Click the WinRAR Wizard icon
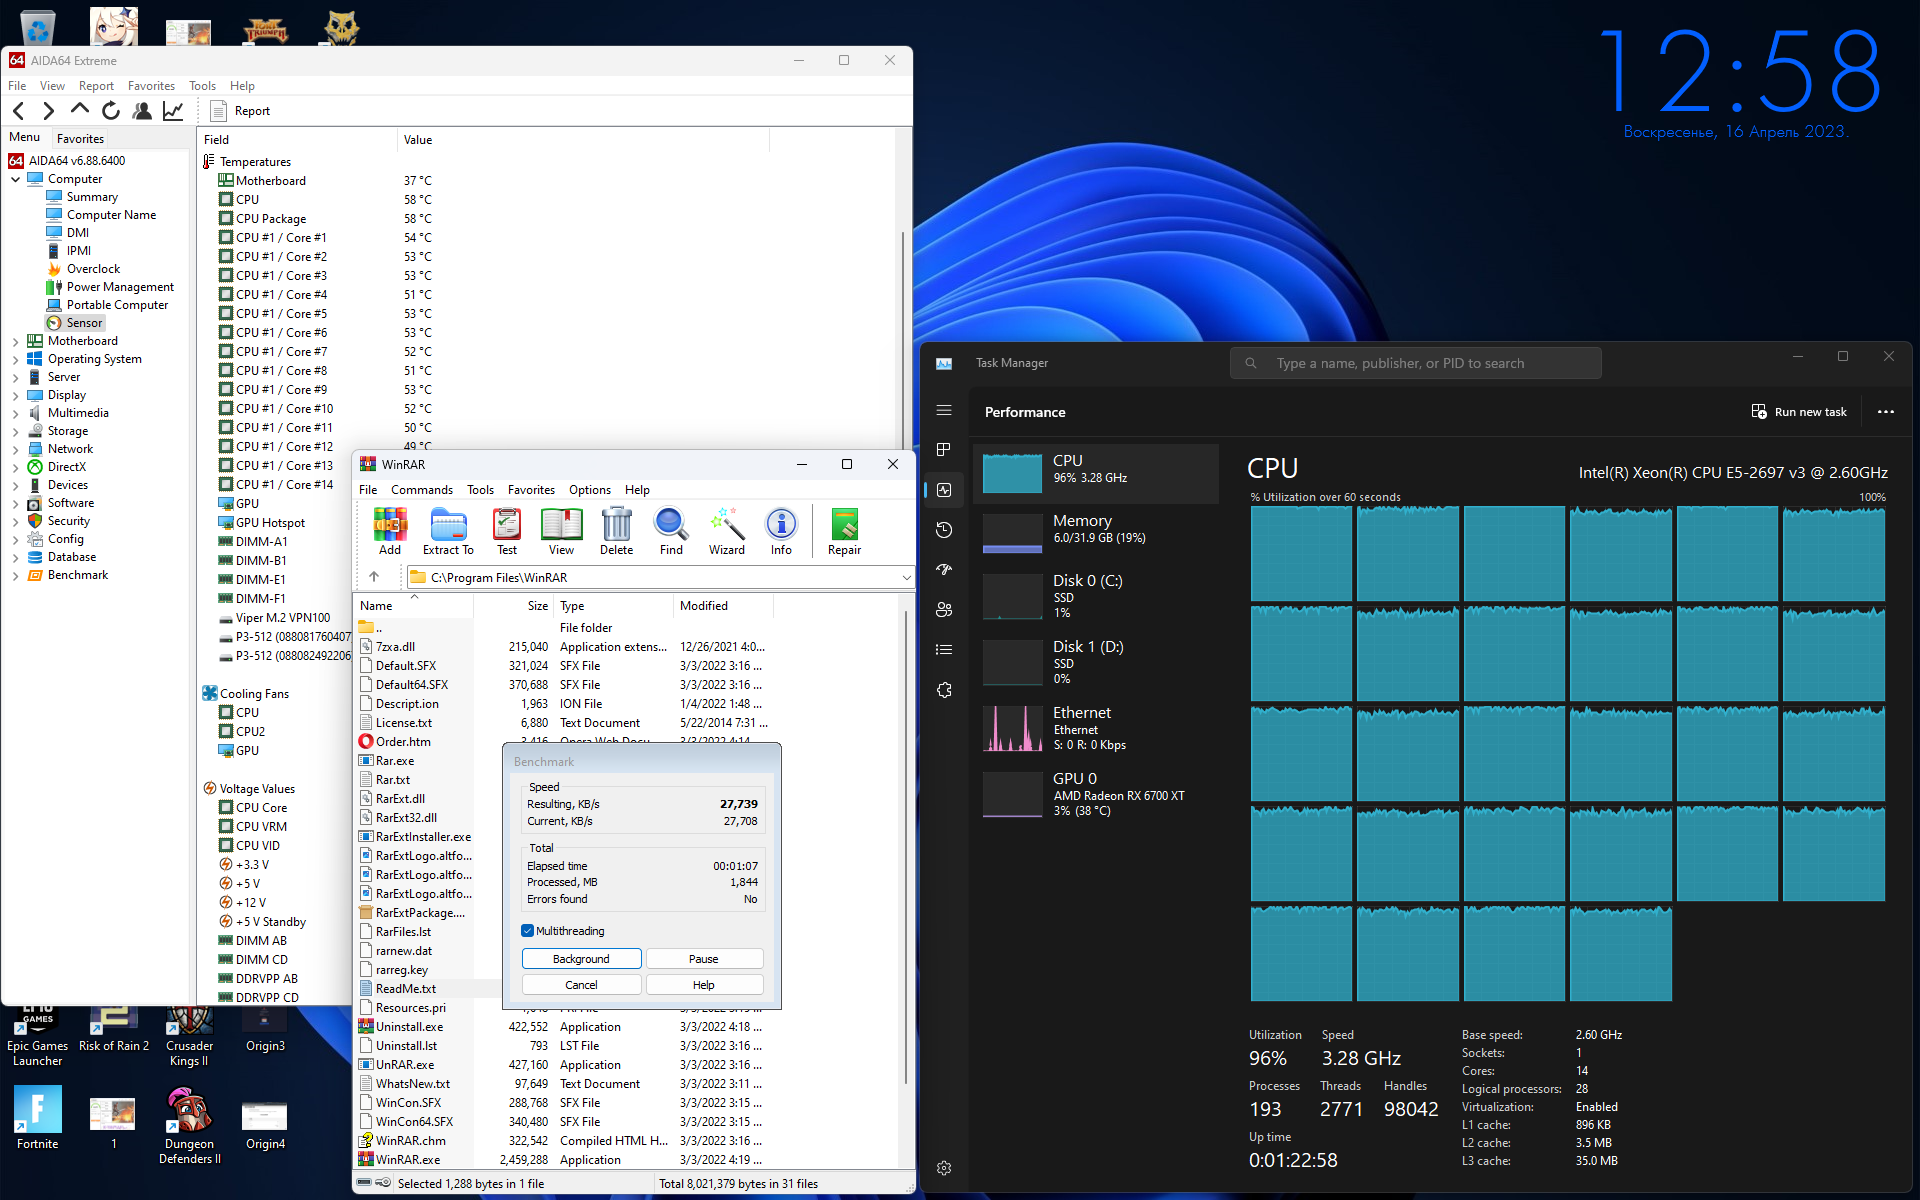Viewport: 1920px width, 1200px height. 726,531
